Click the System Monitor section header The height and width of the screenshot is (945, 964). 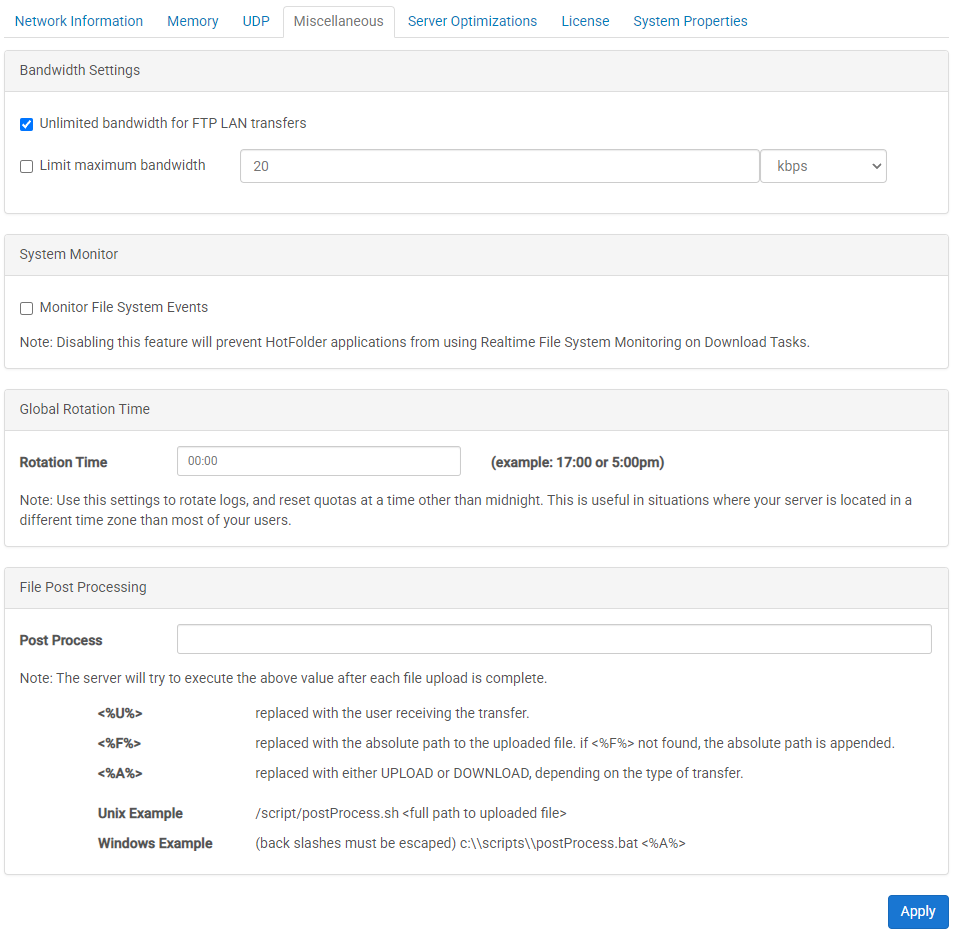tap(476, 255)
